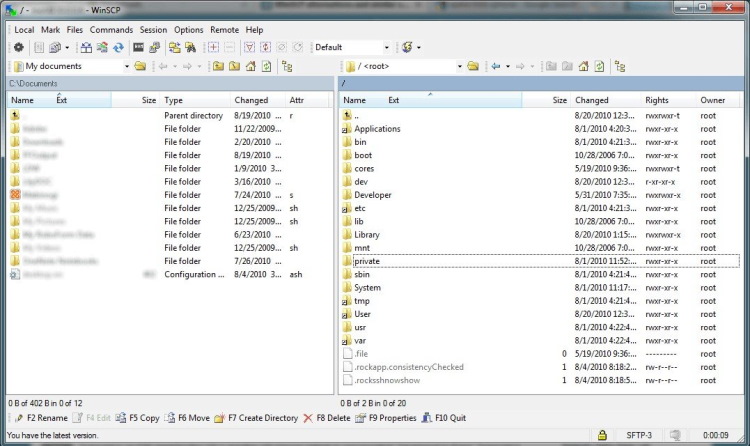Go to remote home directory icon

pyautogui.click(x=584, y=66)
